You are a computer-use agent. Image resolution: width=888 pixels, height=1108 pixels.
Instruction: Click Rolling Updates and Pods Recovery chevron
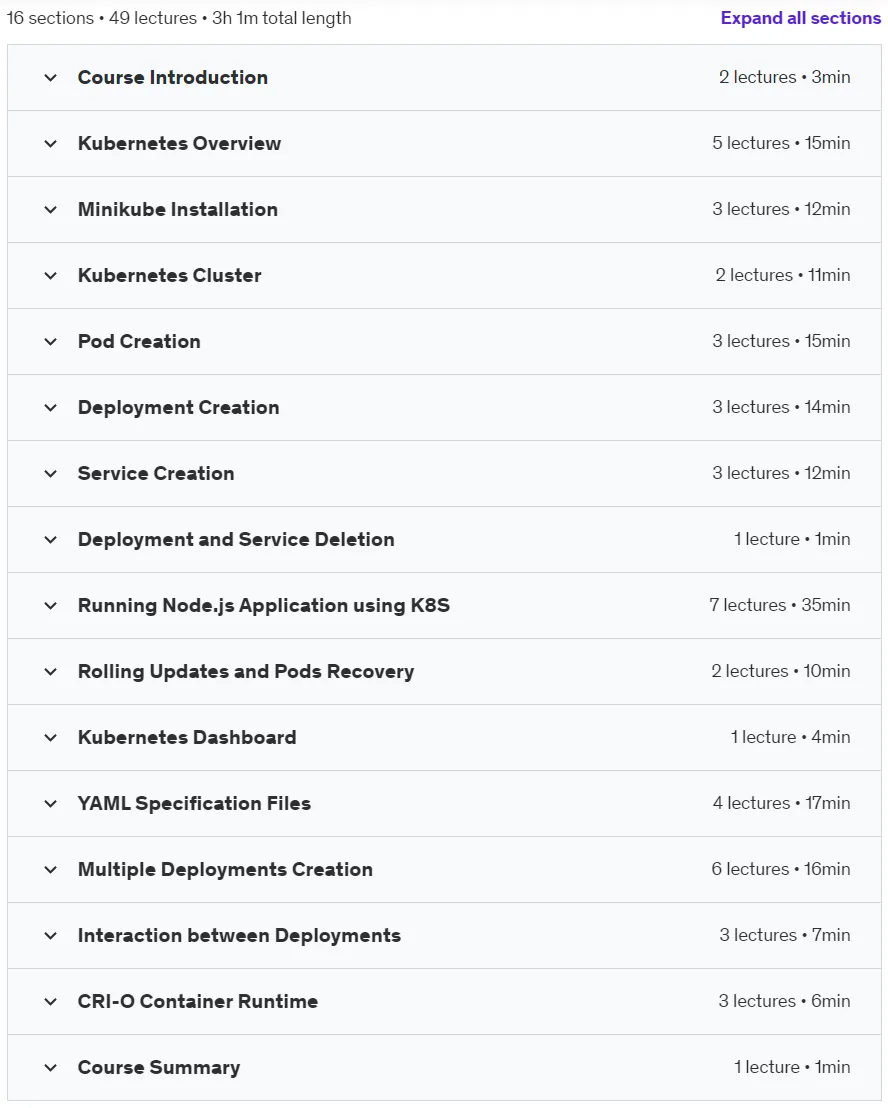pos(50,672)
